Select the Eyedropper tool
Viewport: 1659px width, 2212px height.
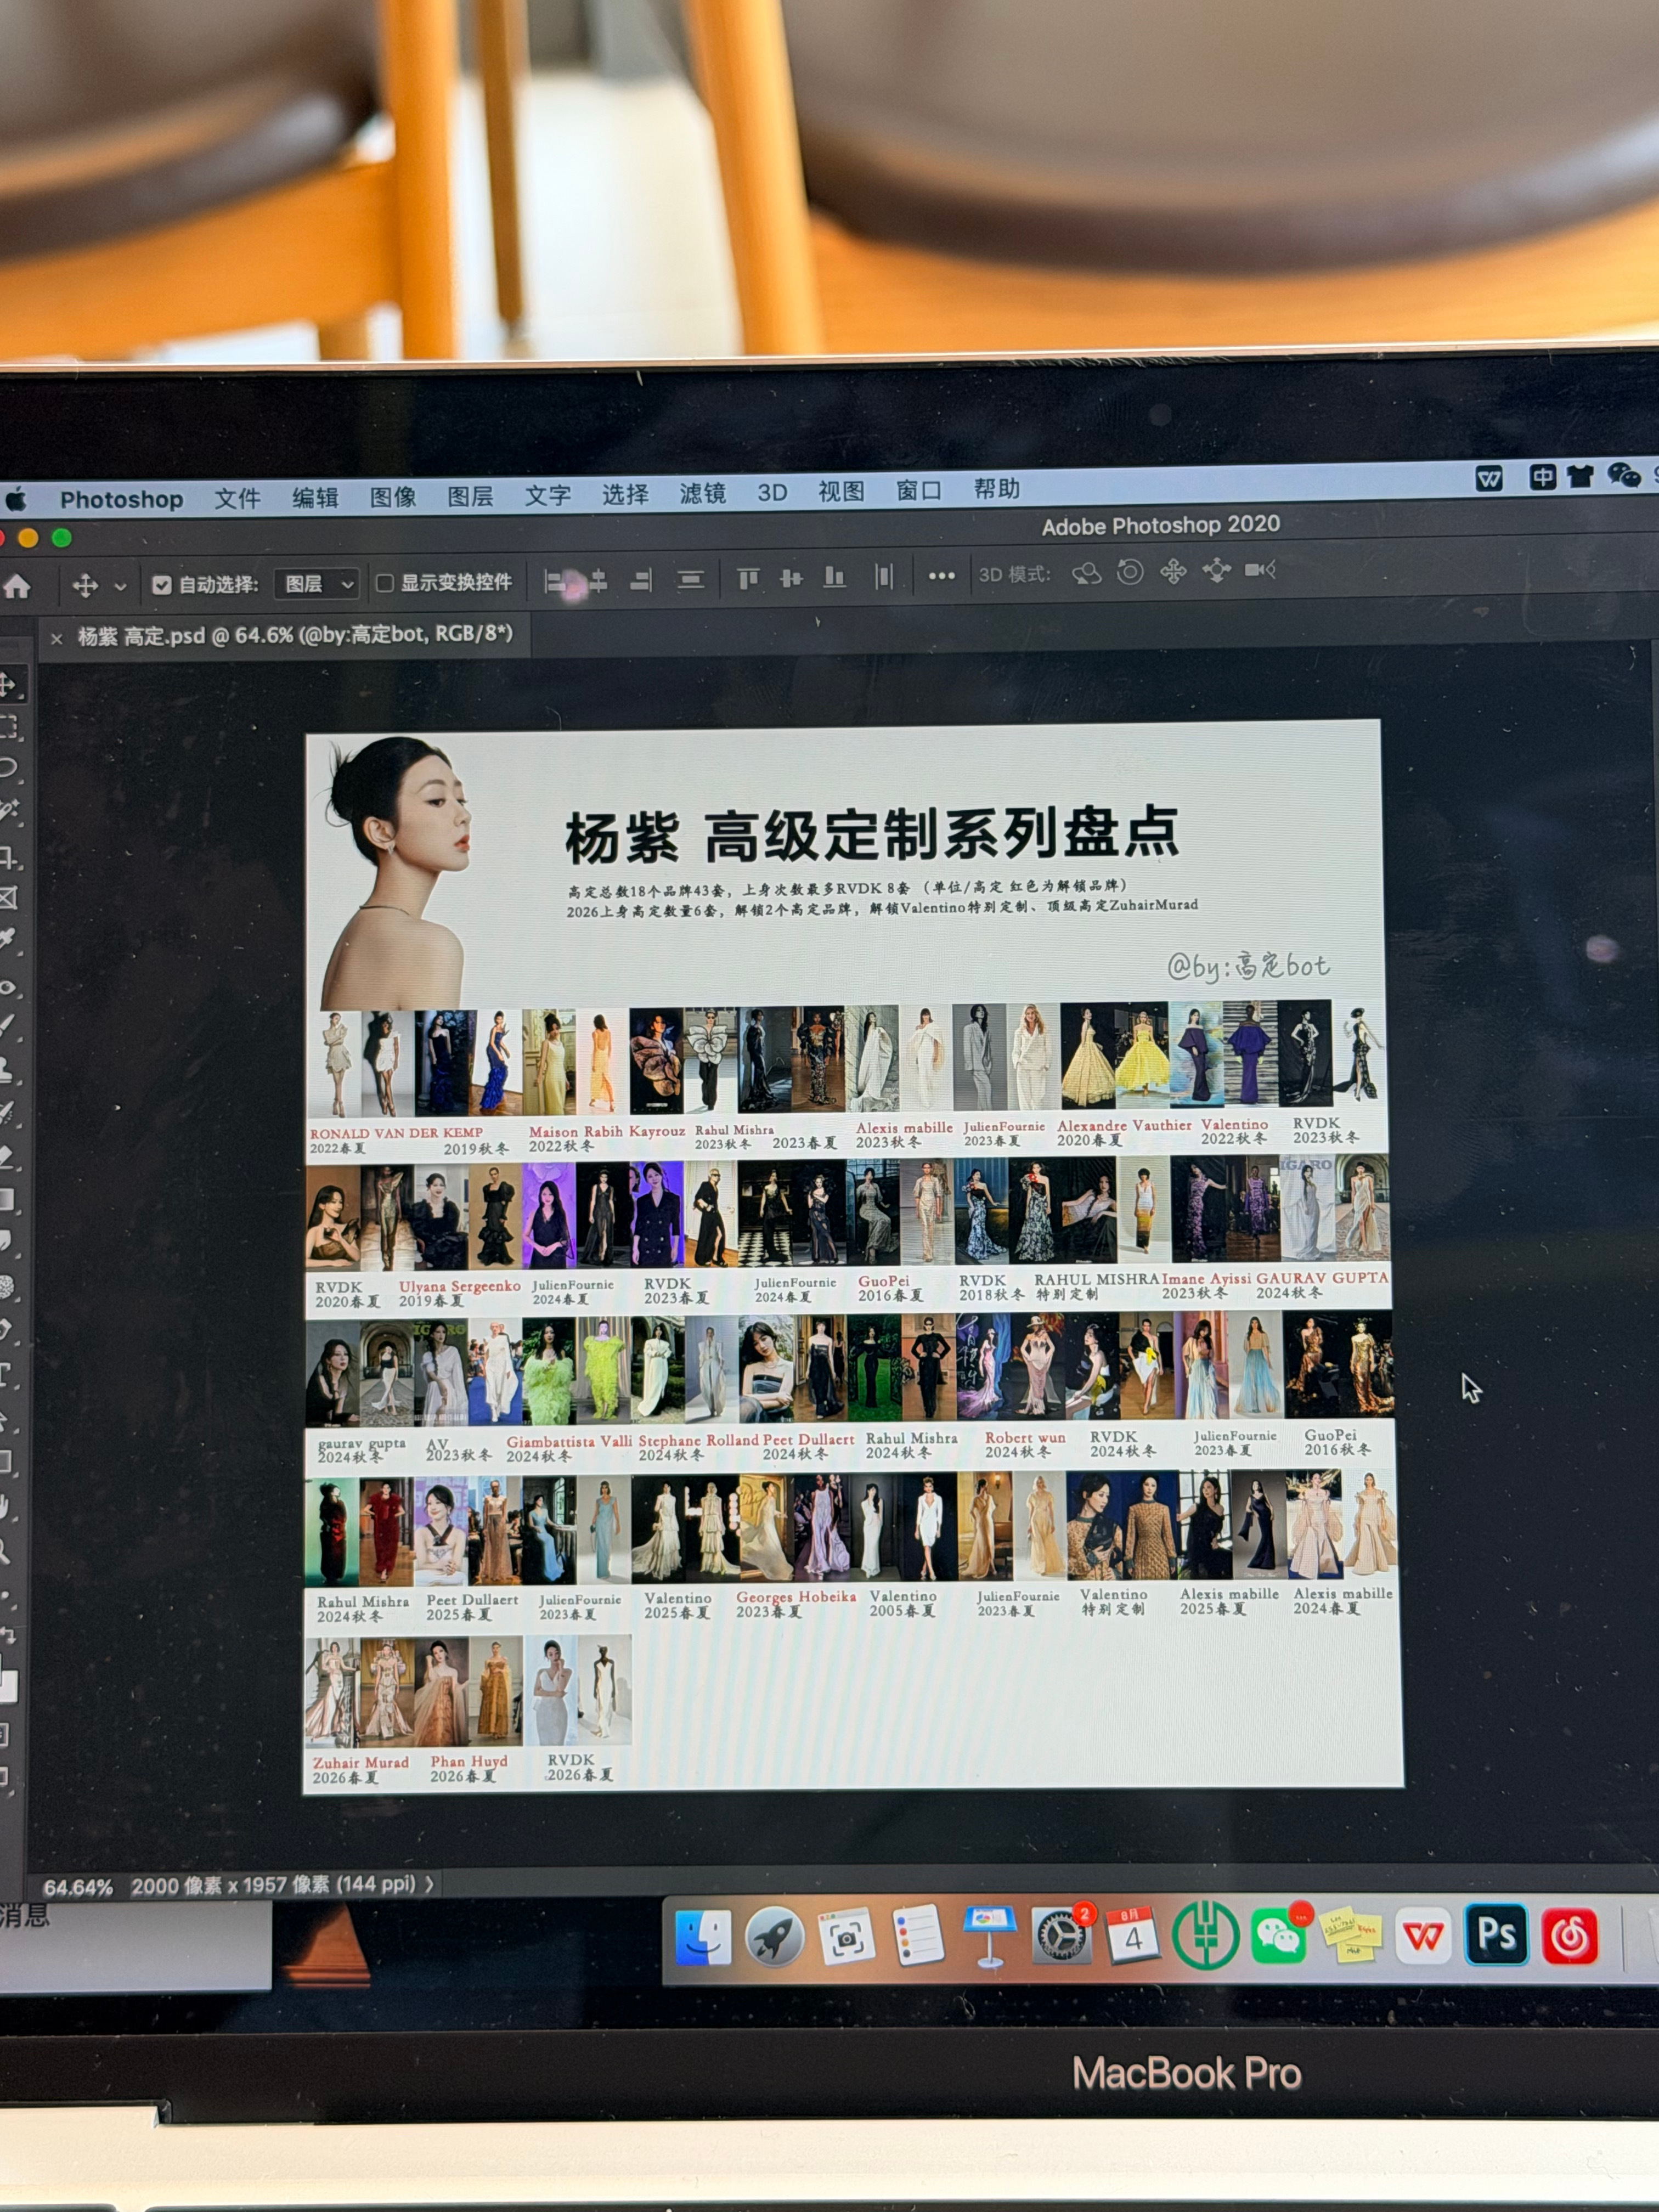(8, 940)
